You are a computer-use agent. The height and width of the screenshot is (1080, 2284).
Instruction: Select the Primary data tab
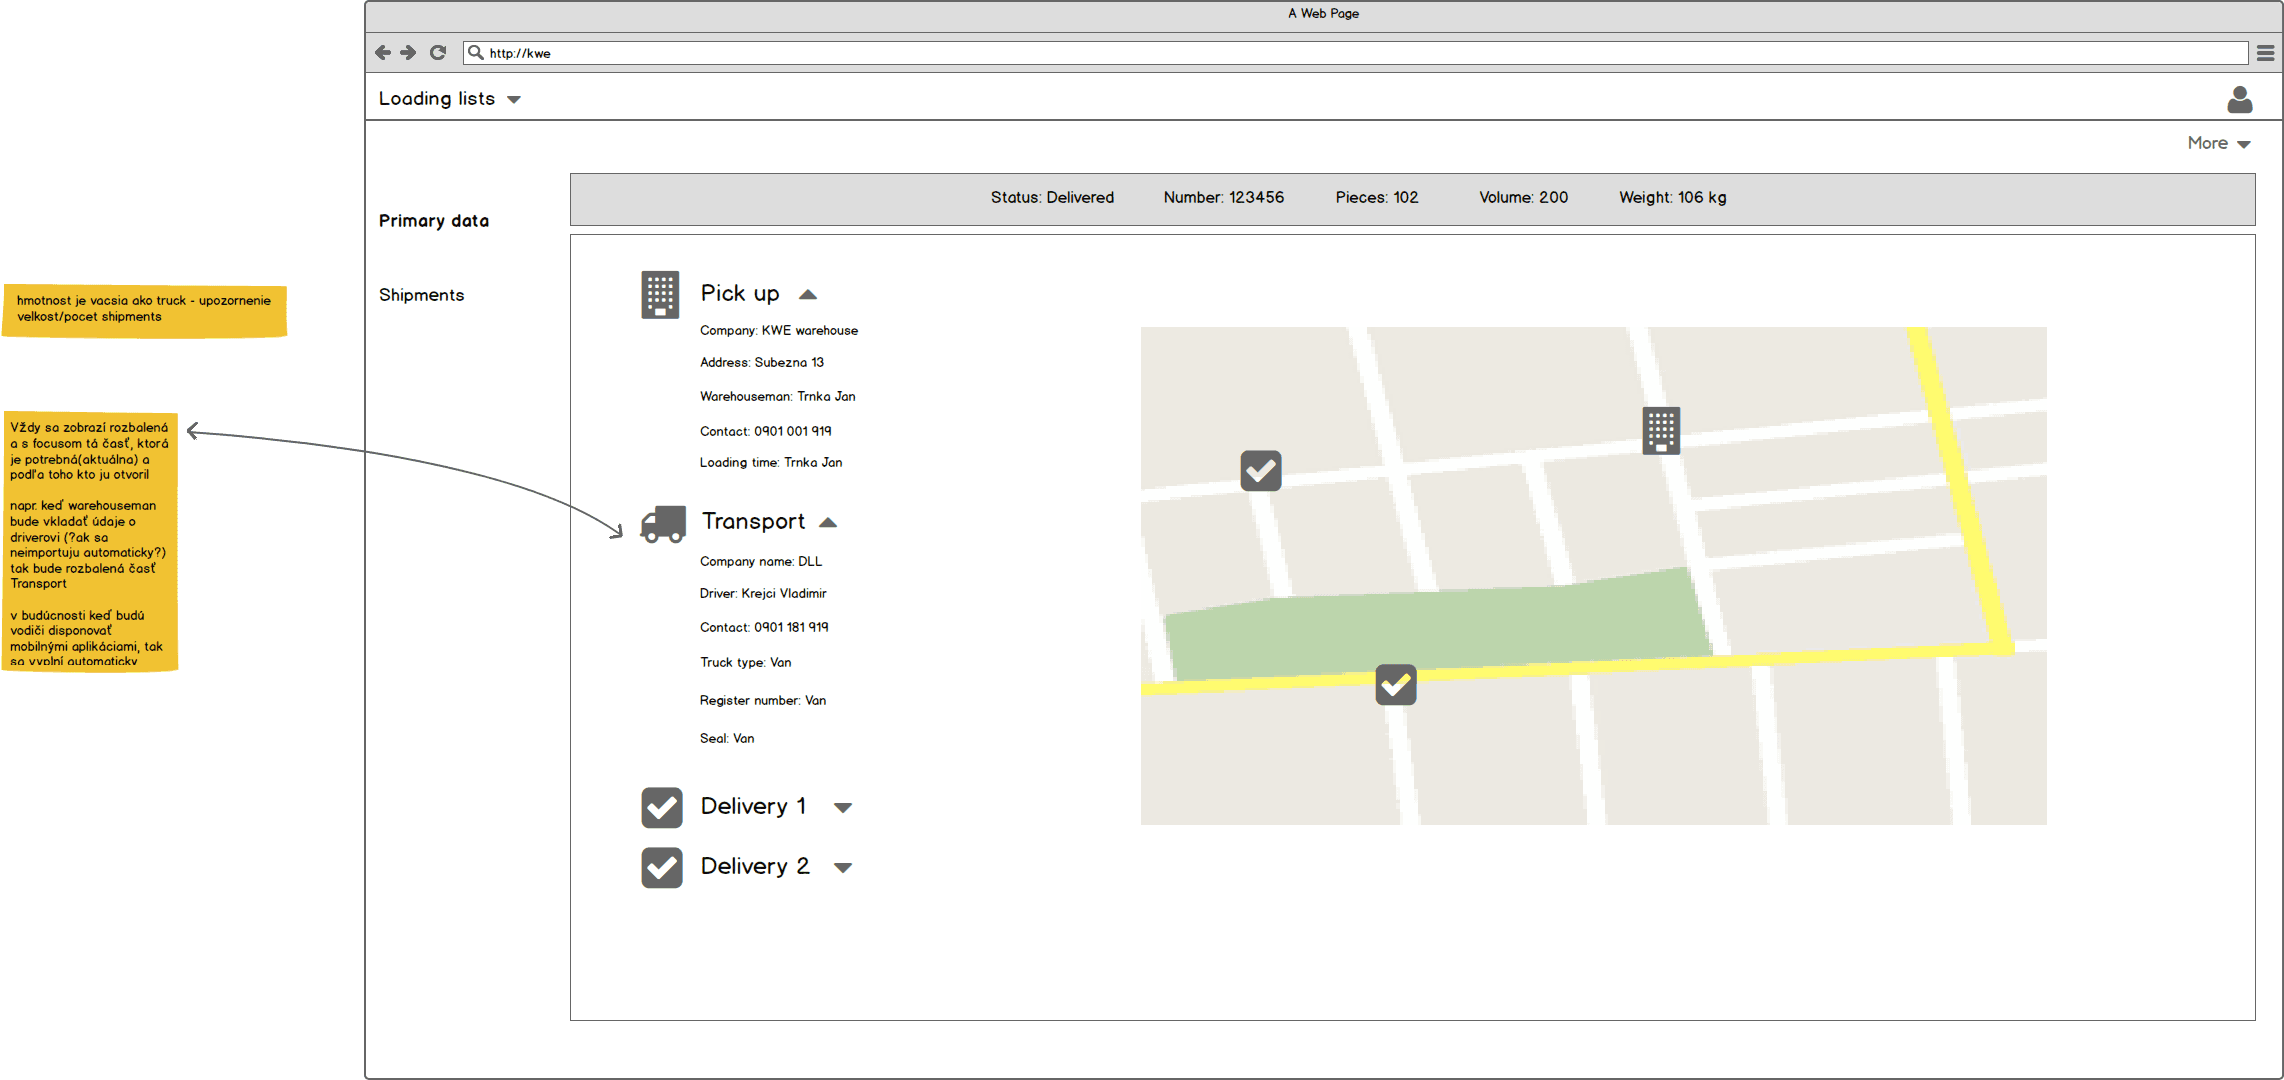433,220
